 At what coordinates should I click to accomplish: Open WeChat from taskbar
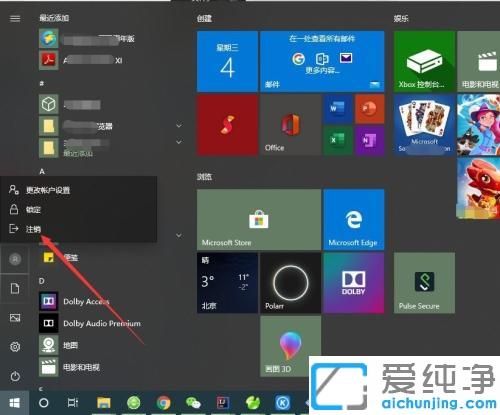click(193, 403)
